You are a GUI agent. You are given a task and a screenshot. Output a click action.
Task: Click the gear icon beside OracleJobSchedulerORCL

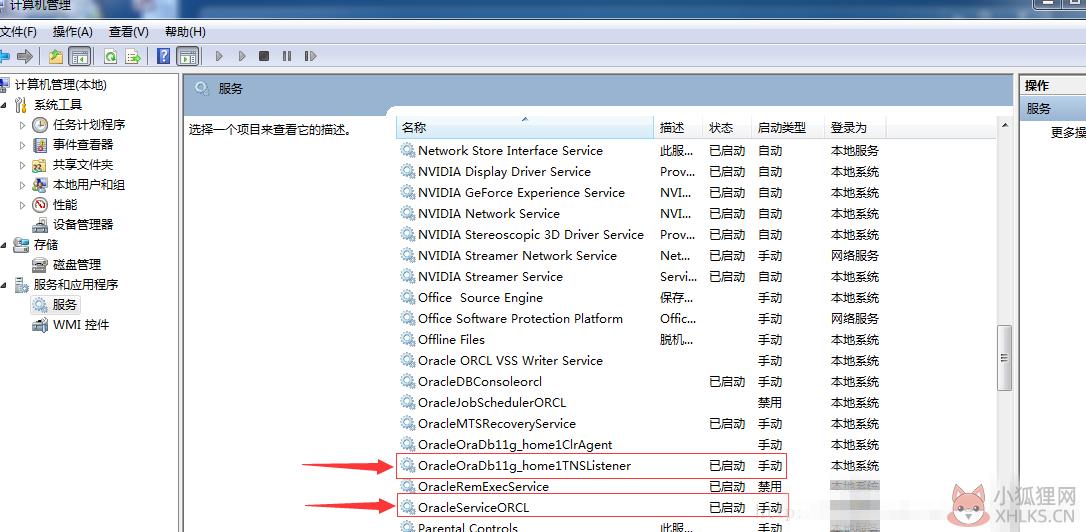[408, 402]
